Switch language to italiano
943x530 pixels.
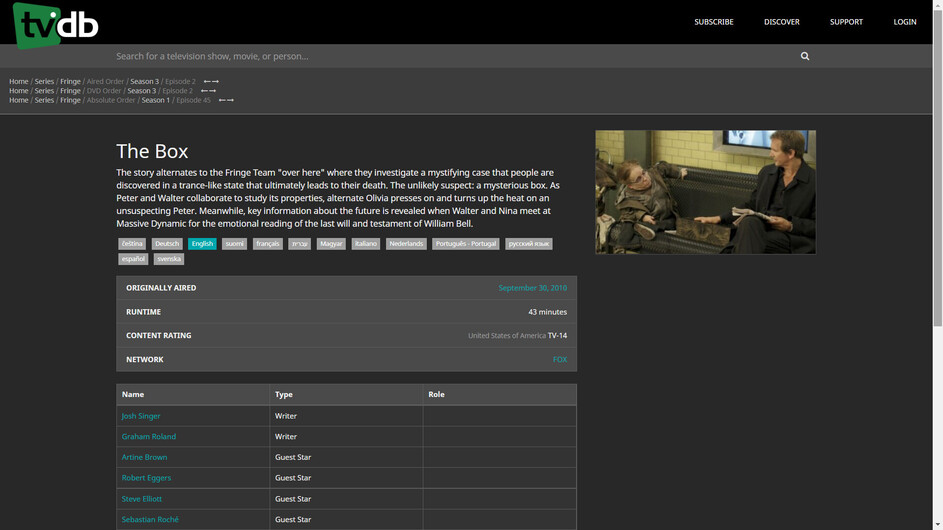(366, 244)
